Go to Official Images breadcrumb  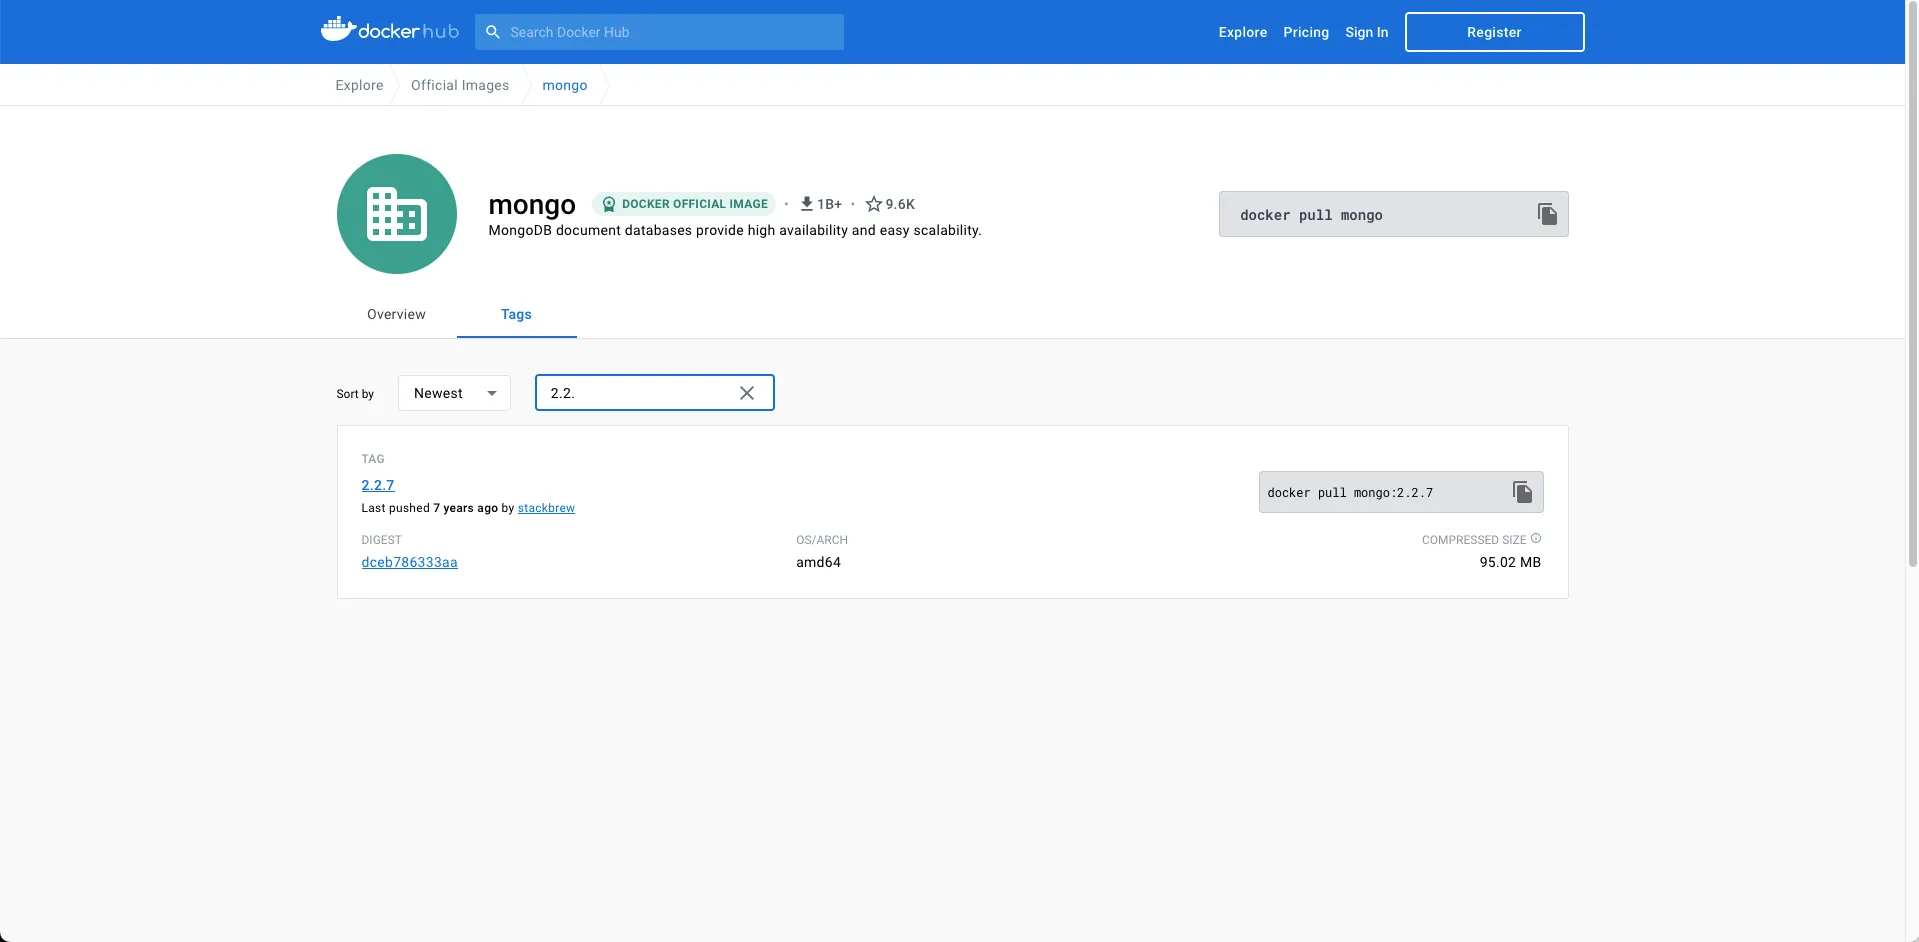[x=460, y=85]
